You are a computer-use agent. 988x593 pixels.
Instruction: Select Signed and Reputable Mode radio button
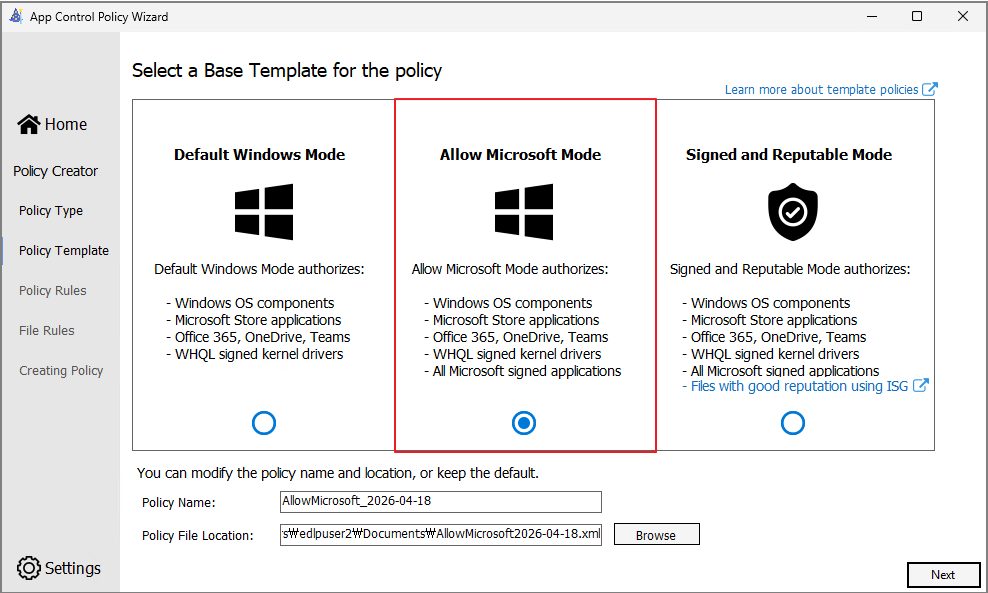[x=793, y=423]
